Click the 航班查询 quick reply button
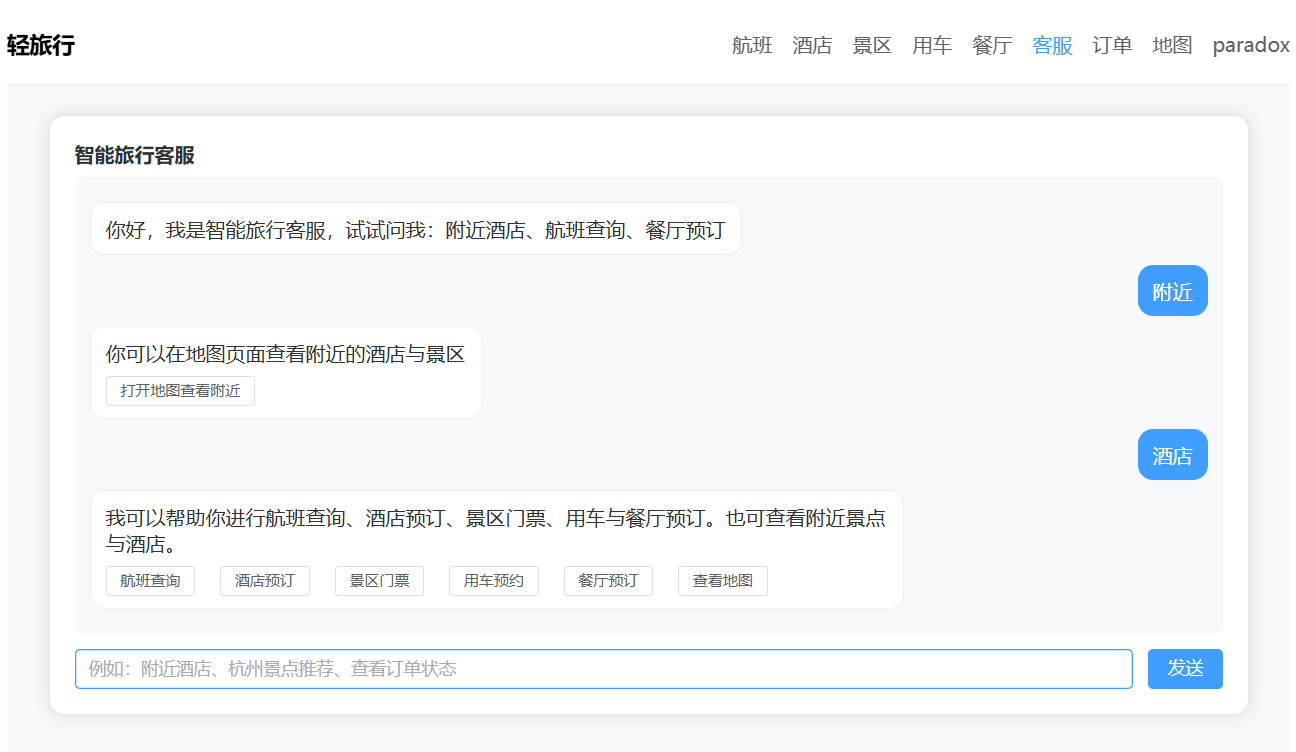This screenshot has width=1296, height=752. 150,581
